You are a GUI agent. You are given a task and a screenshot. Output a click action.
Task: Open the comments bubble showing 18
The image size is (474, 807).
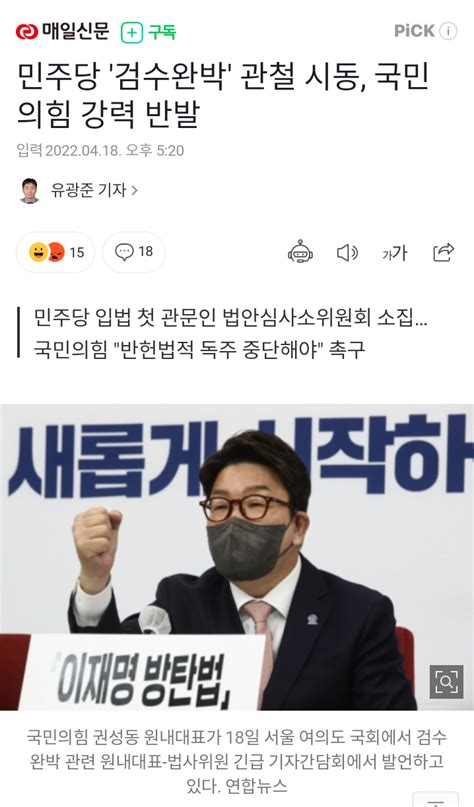(134, 252)
